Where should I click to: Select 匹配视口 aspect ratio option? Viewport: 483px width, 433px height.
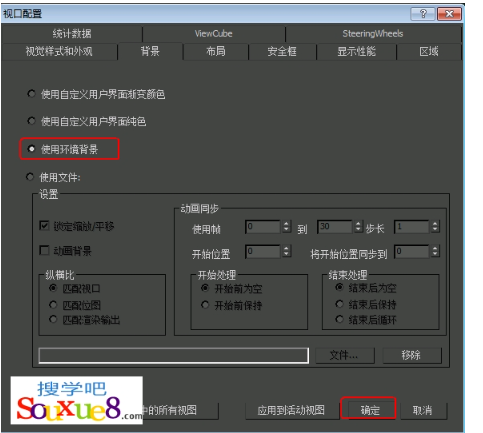53,288
